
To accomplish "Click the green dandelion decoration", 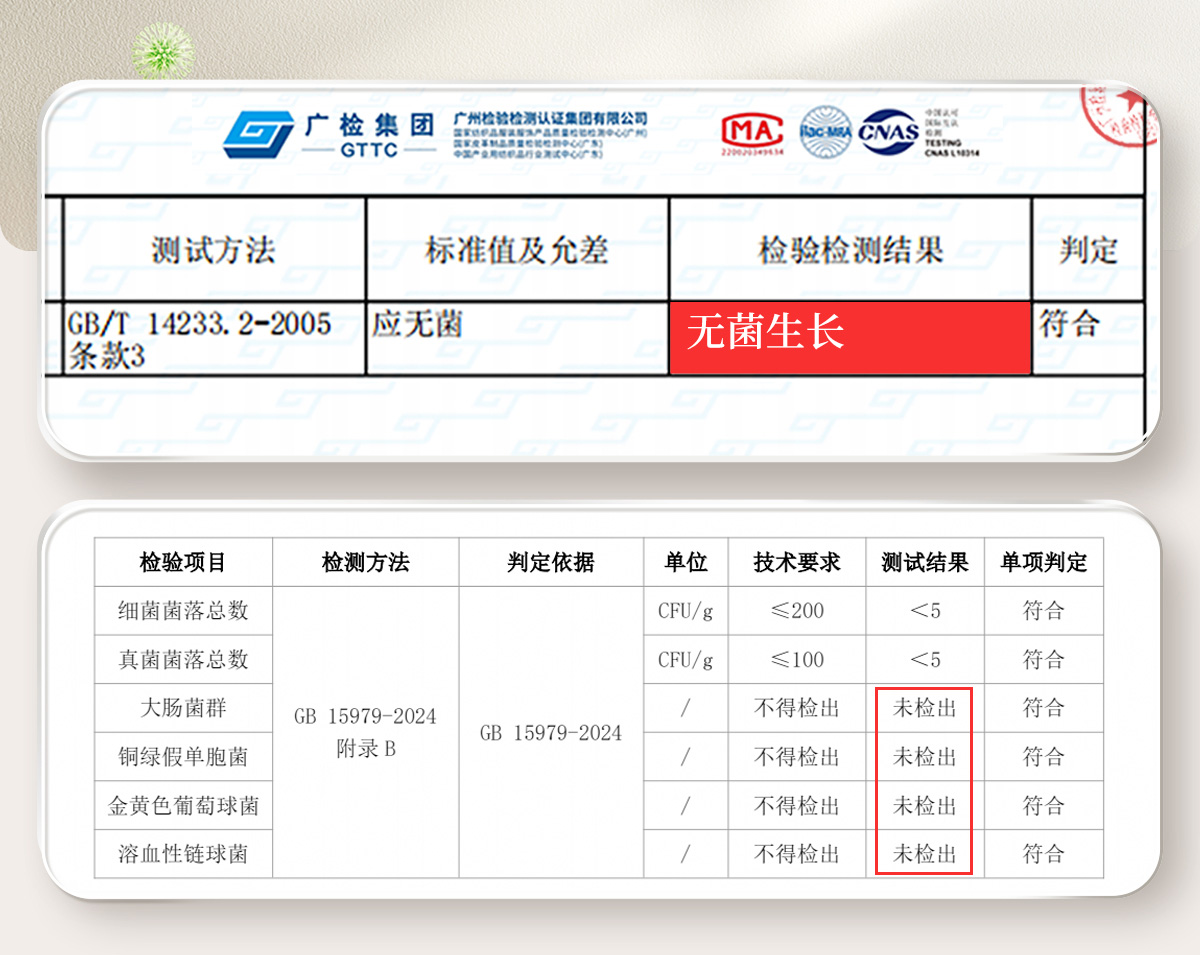I will point(163,49).
